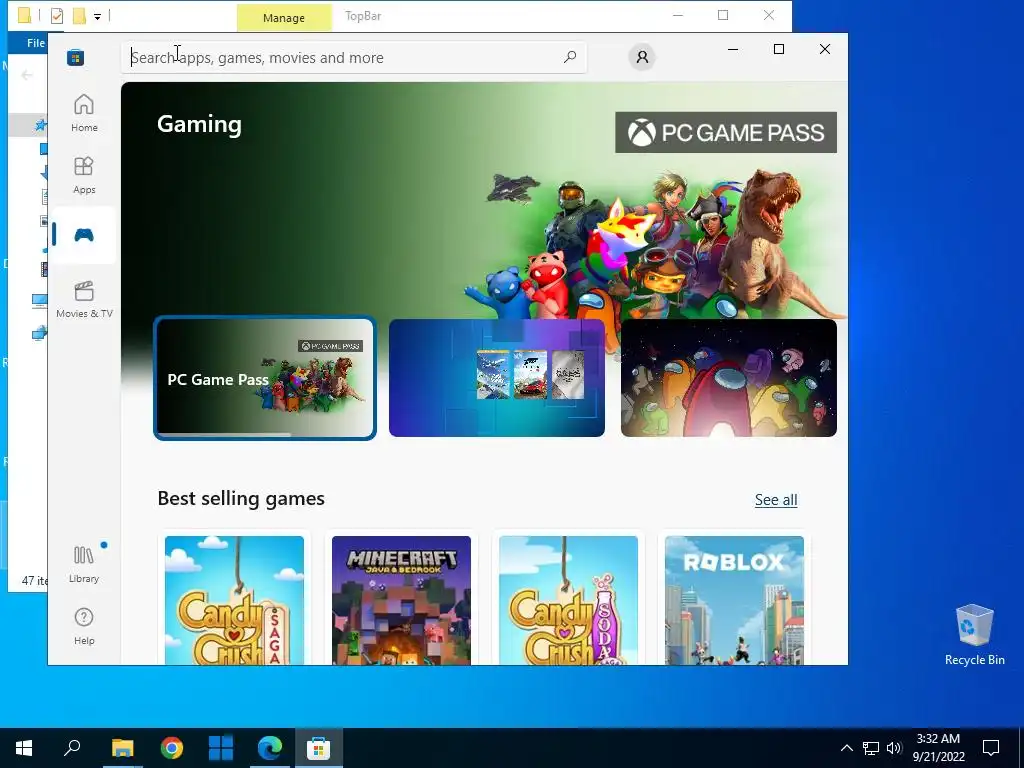Screen dimensions: 1024x768
Task: Minimize the Microsoft Store window
Action: 733,49
